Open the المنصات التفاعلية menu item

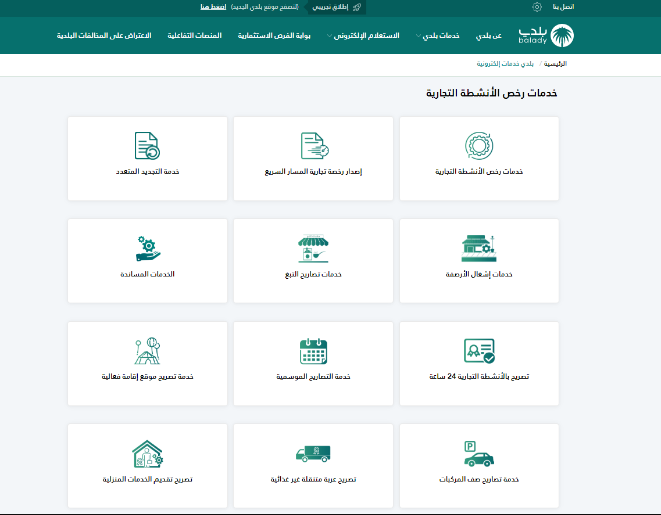click(194, 36)
